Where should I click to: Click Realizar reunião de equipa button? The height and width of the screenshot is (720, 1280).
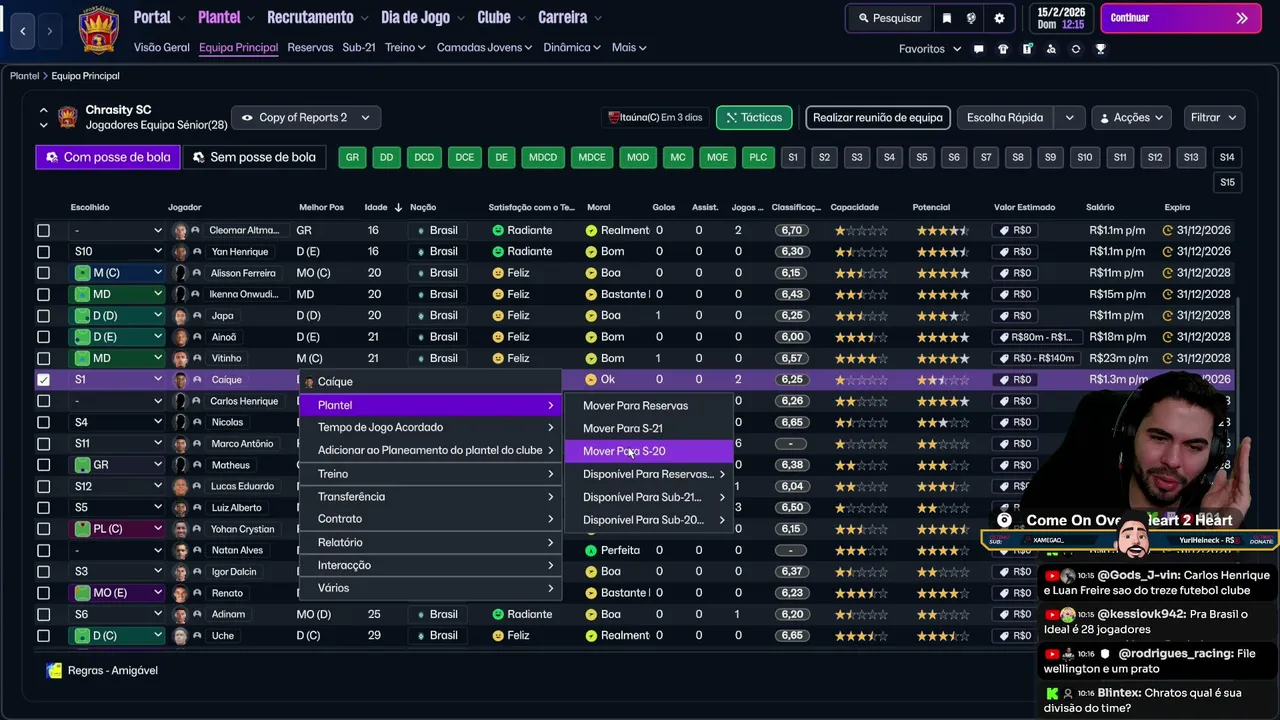coord(877,118)
